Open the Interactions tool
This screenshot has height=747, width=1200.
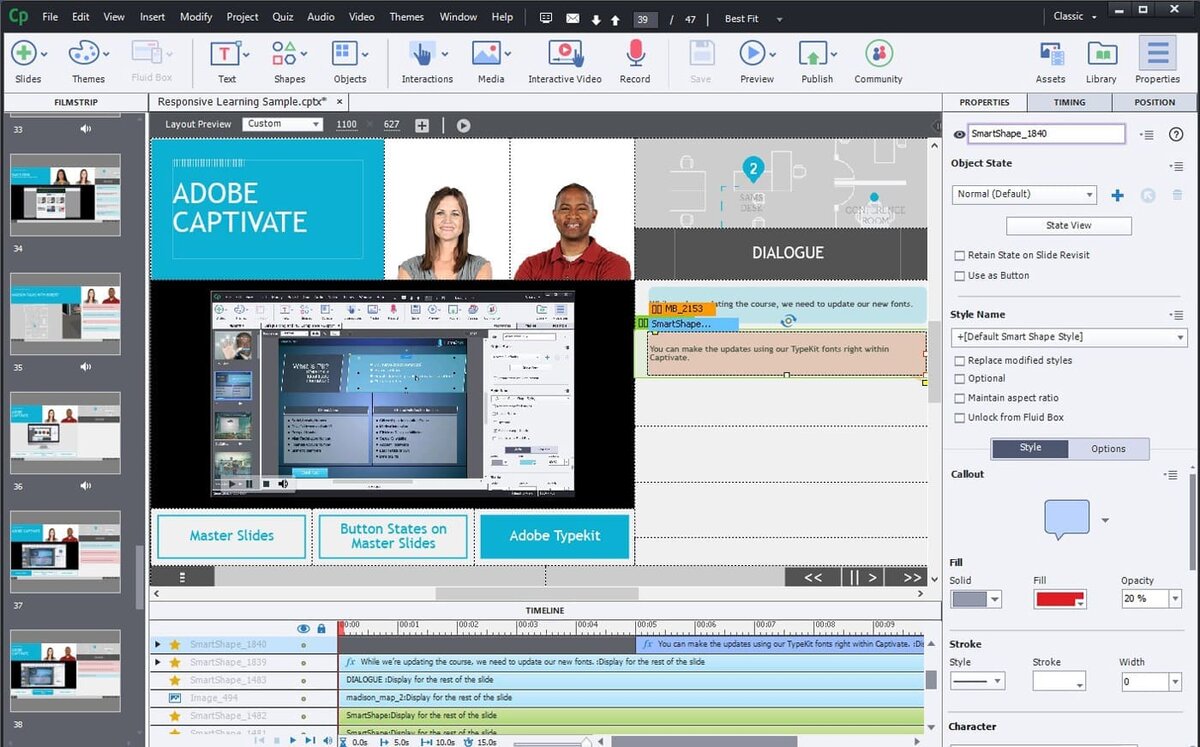[422, 54]
